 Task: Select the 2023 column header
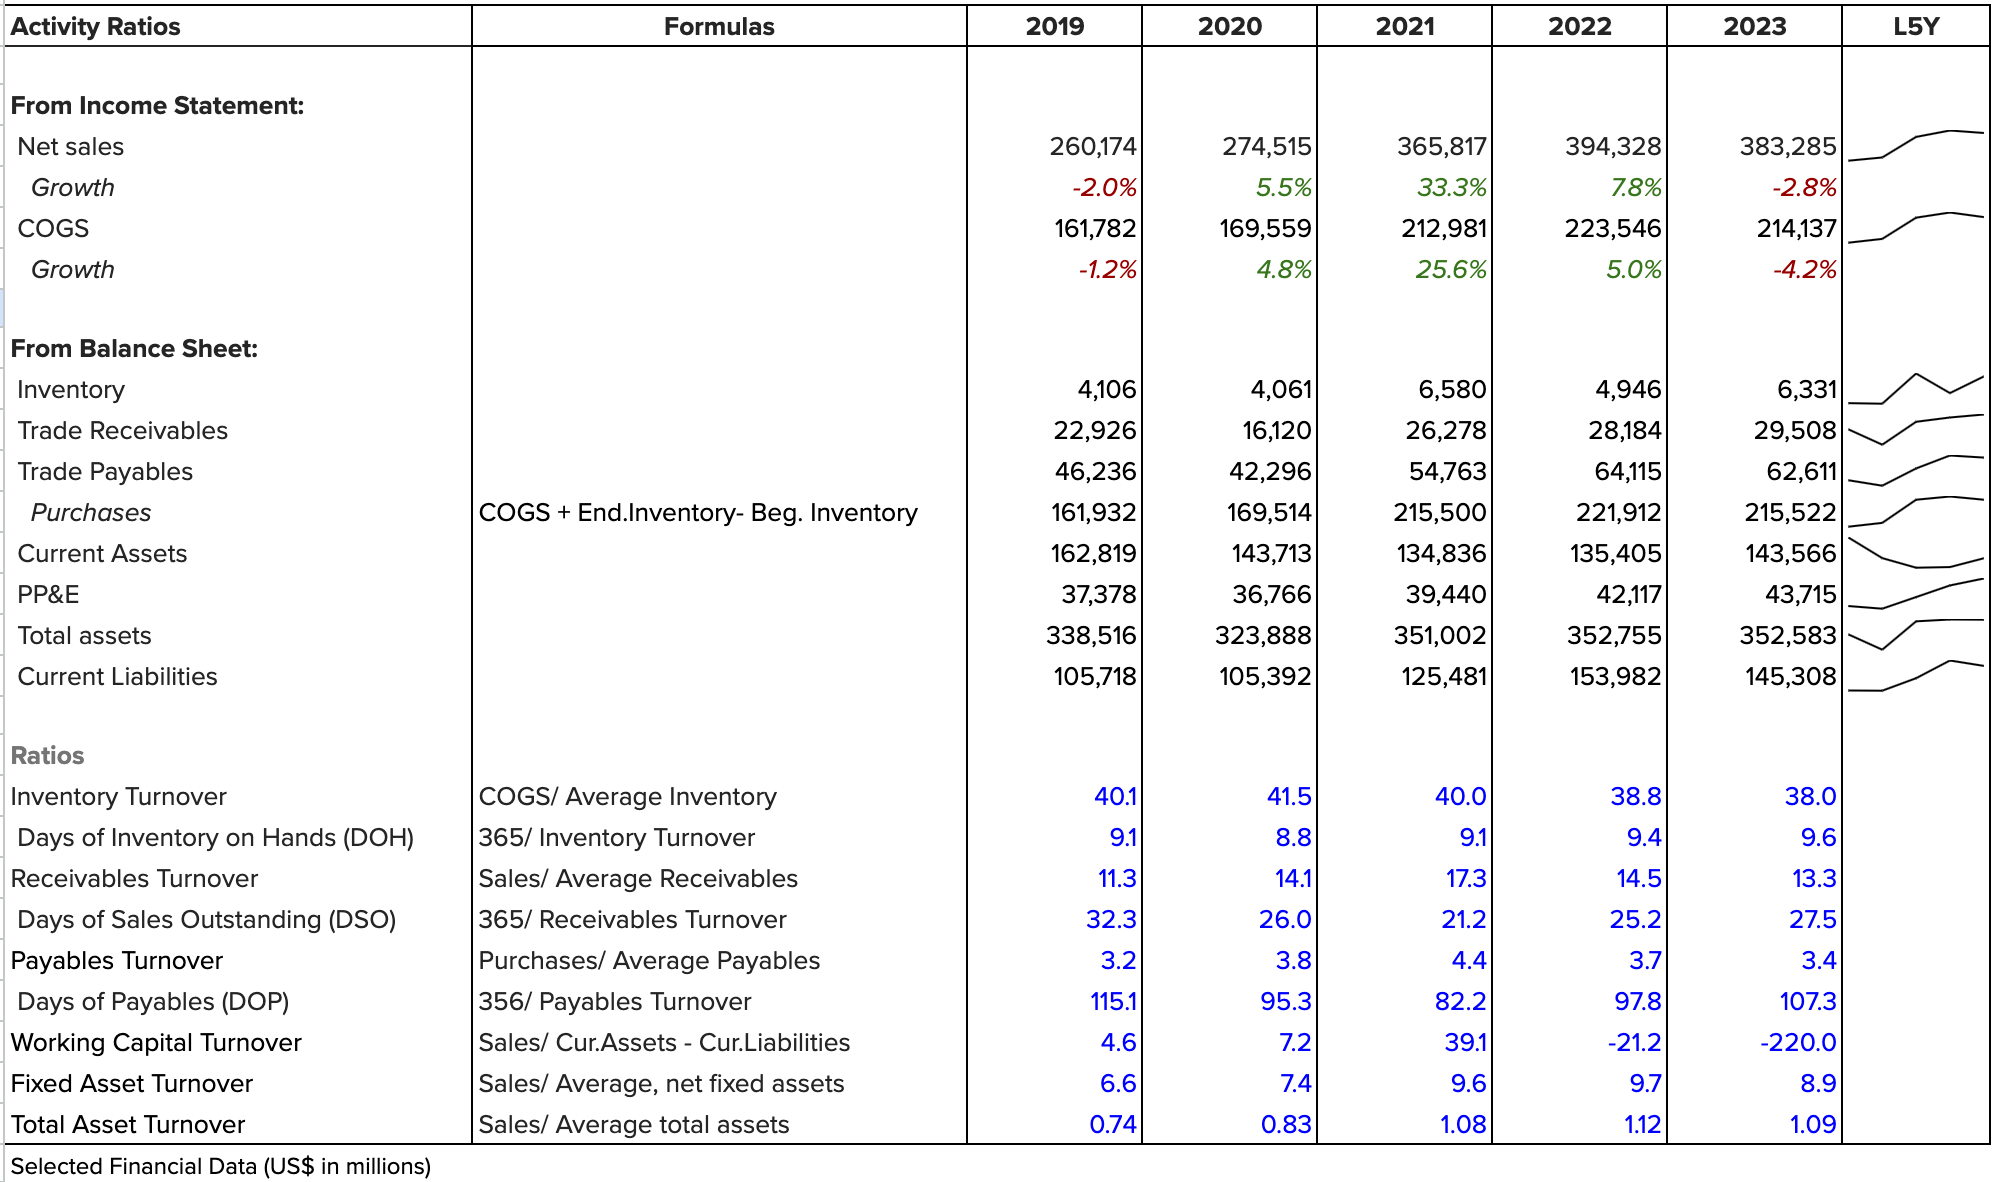(1754, 27)
